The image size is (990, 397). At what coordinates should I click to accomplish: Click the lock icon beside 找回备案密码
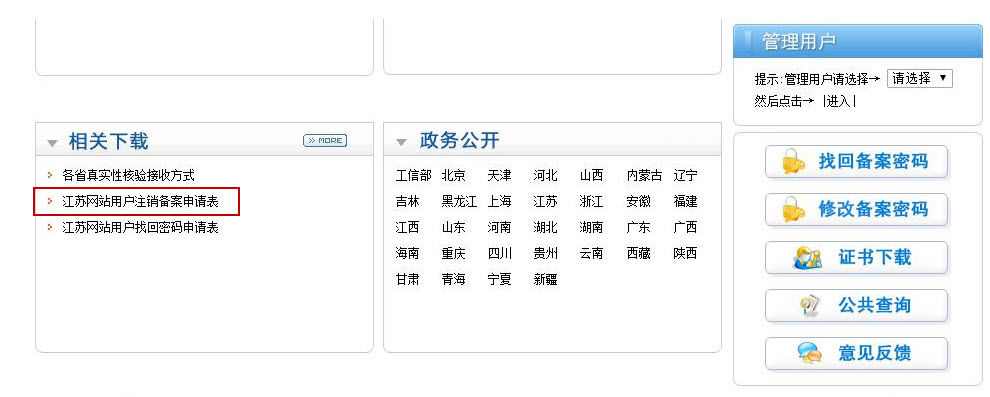793,162
